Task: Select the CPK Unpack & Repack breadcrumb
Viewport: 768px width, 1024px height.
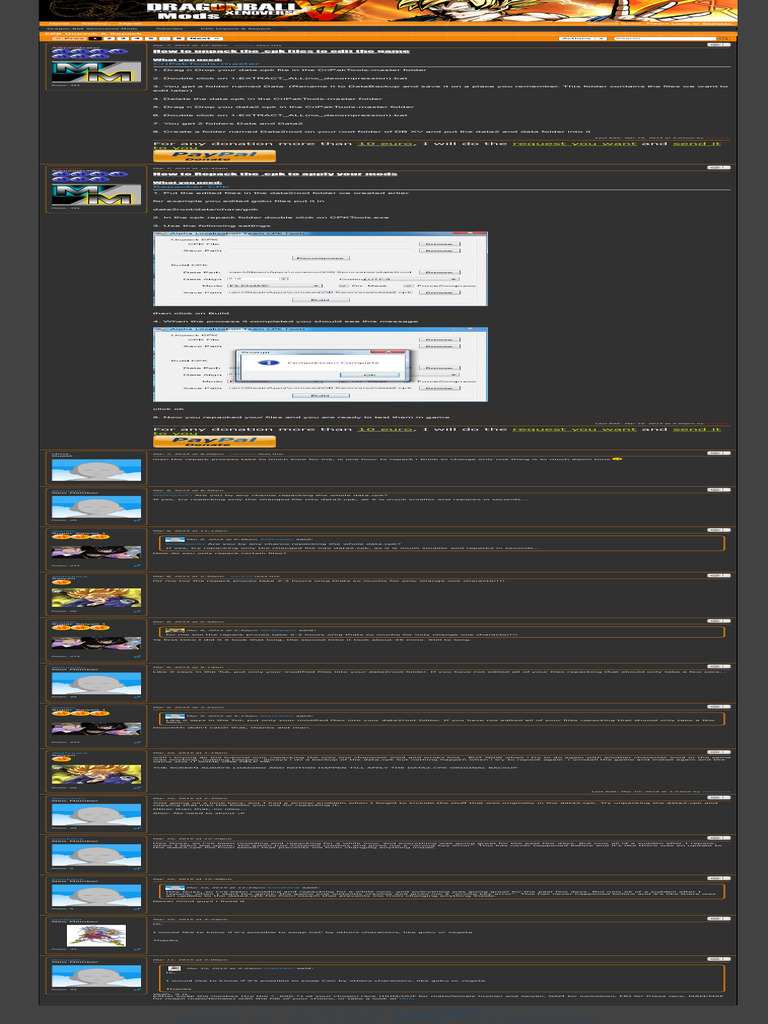Action: coord(236,29)
